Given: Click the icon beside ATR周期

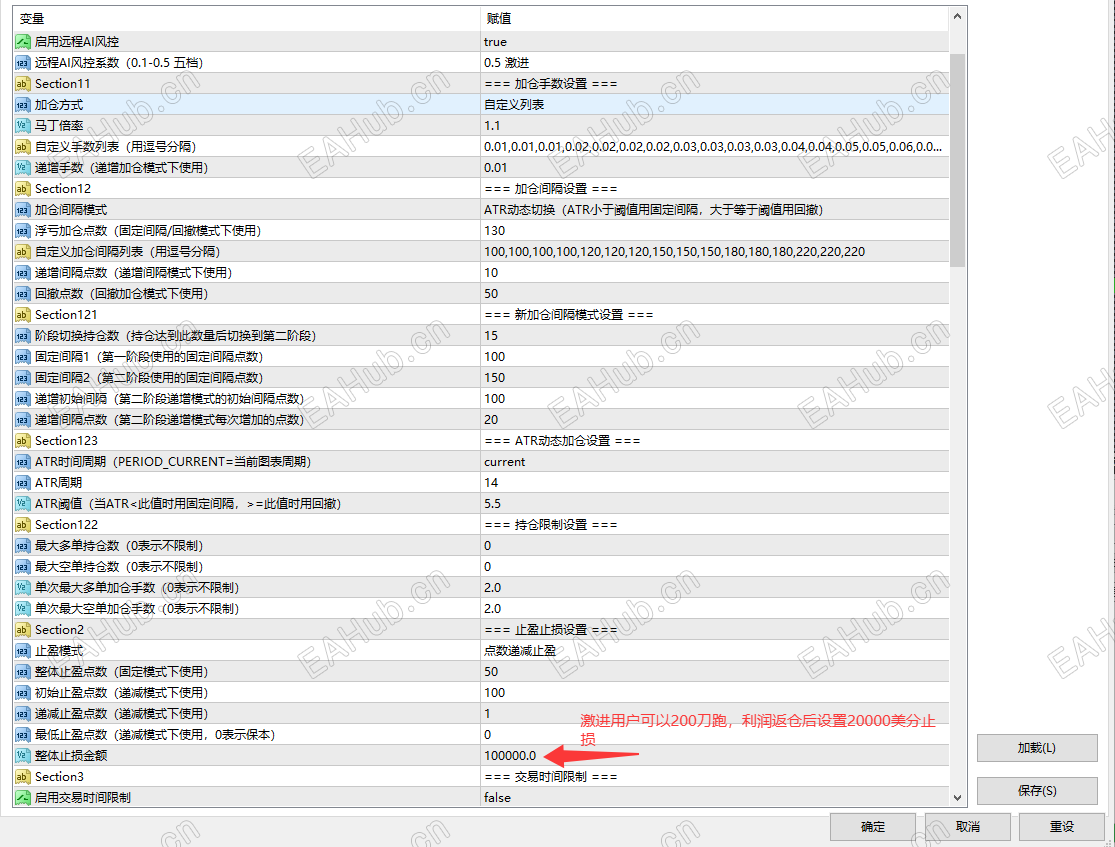Looking at the screenshot, I should (x=23, y=483).
